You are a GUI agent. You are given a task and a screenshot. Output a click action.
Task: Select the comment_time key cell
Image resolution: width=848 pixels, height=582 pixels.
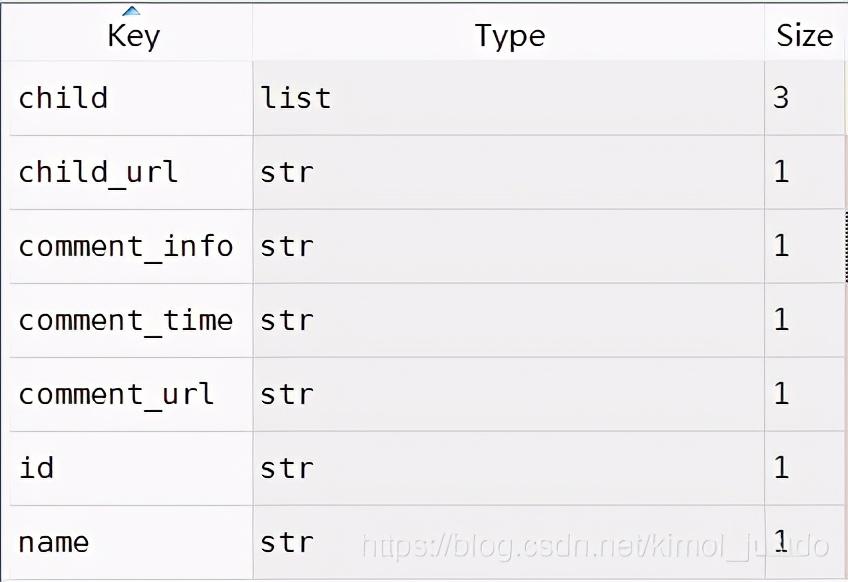pyautogui.click(x=131, y=320)
